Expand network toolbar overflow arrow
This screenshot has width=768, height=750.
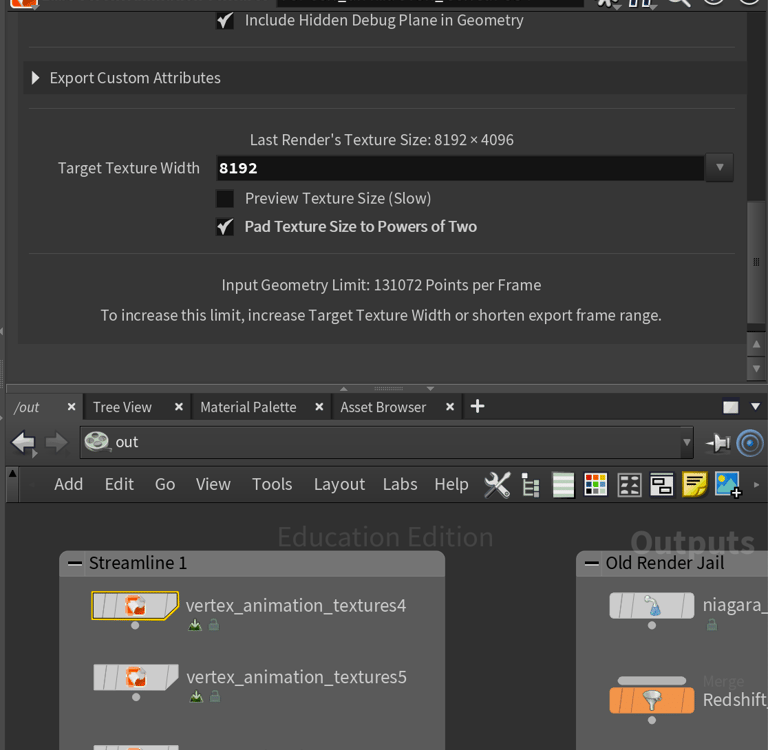(756, 484)
